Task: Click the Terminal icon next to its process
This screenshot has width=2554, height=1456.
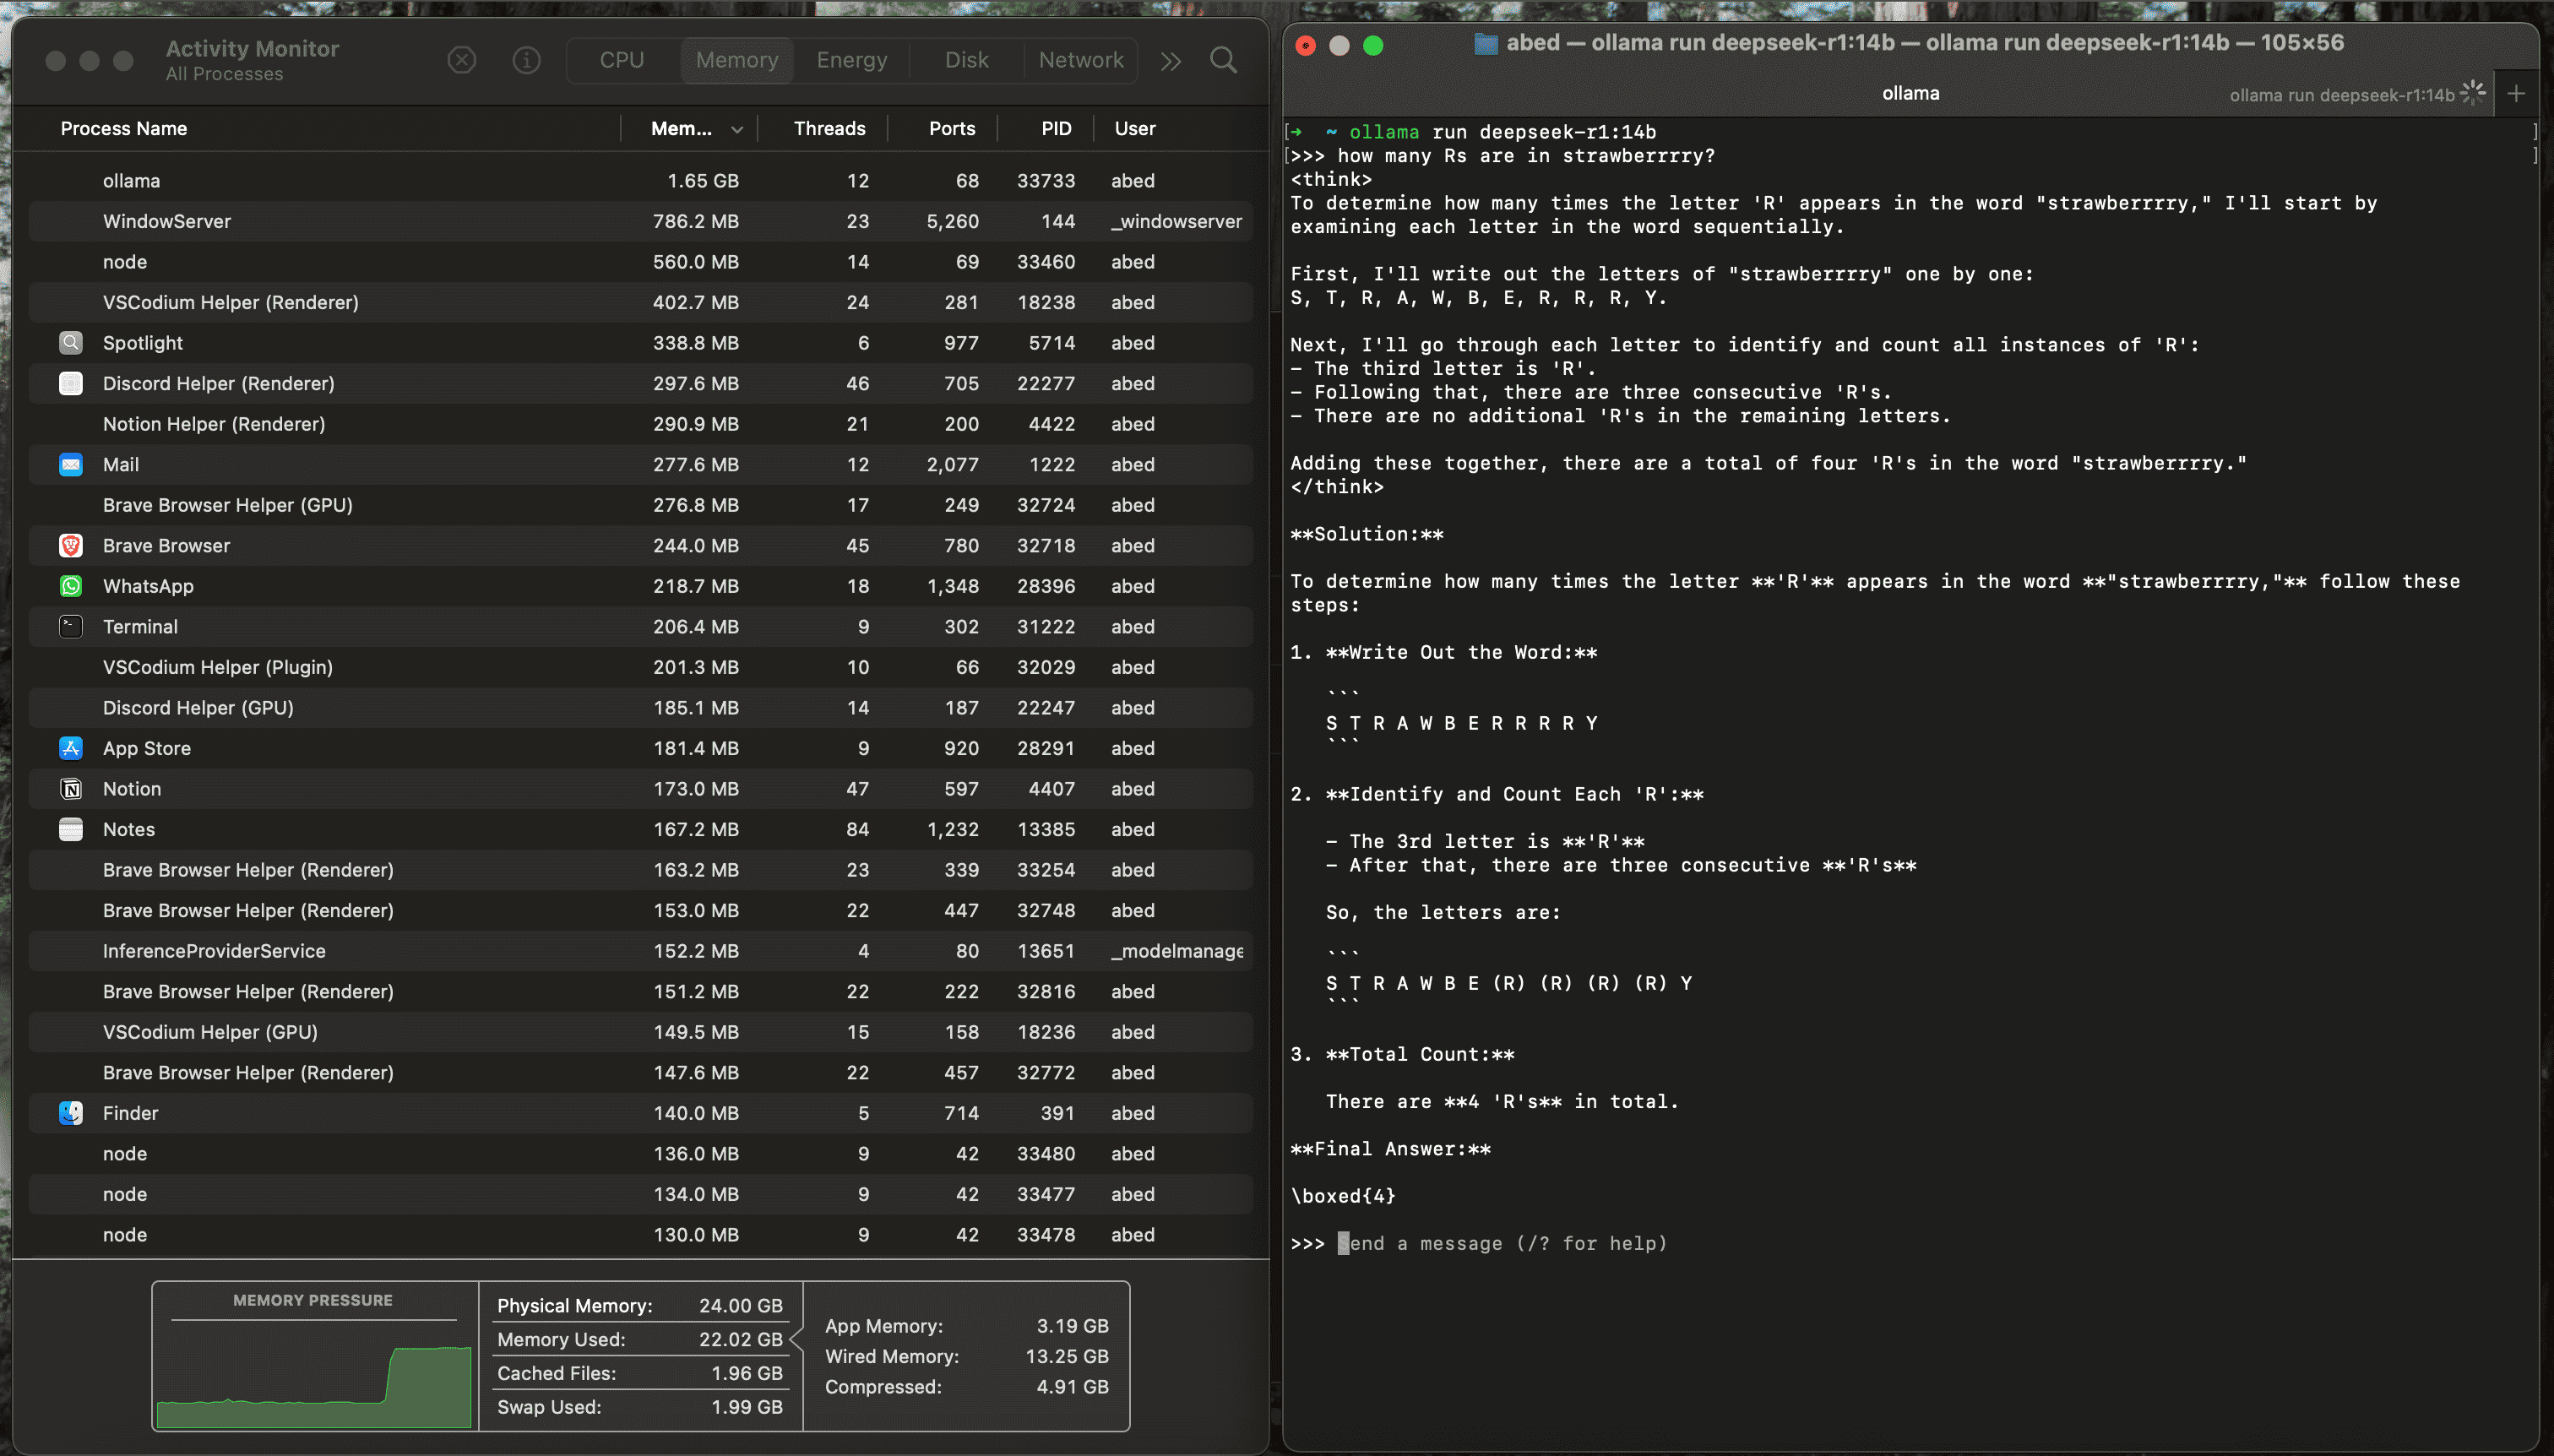Action: tap(70, 626)
